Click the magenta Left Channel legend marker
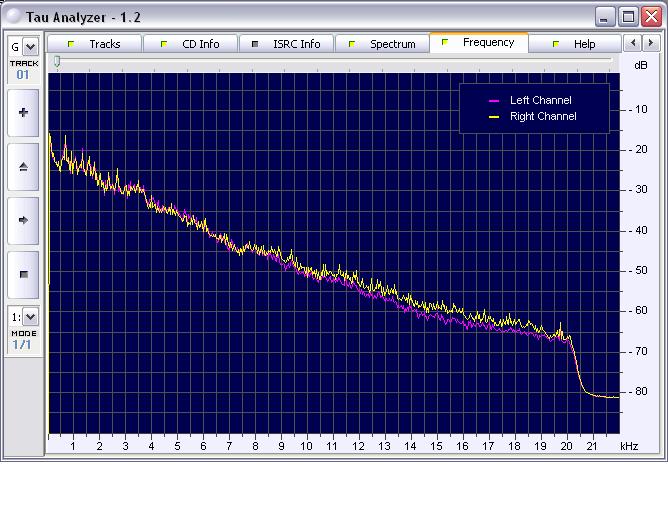The image size is (668, 512). pyautogui.click(x=494, y=101)
